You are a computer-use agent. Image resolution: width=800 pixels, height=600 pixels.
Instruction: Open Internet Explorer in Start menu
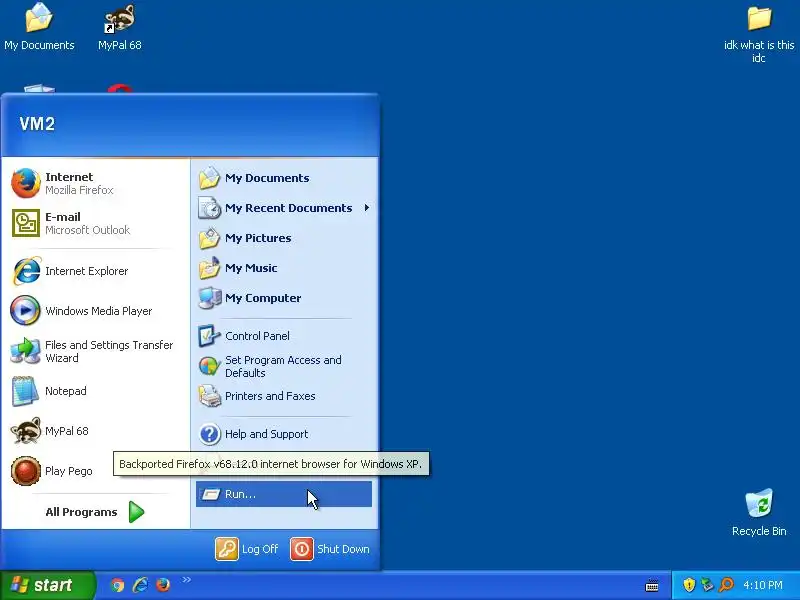click(95, 271)
